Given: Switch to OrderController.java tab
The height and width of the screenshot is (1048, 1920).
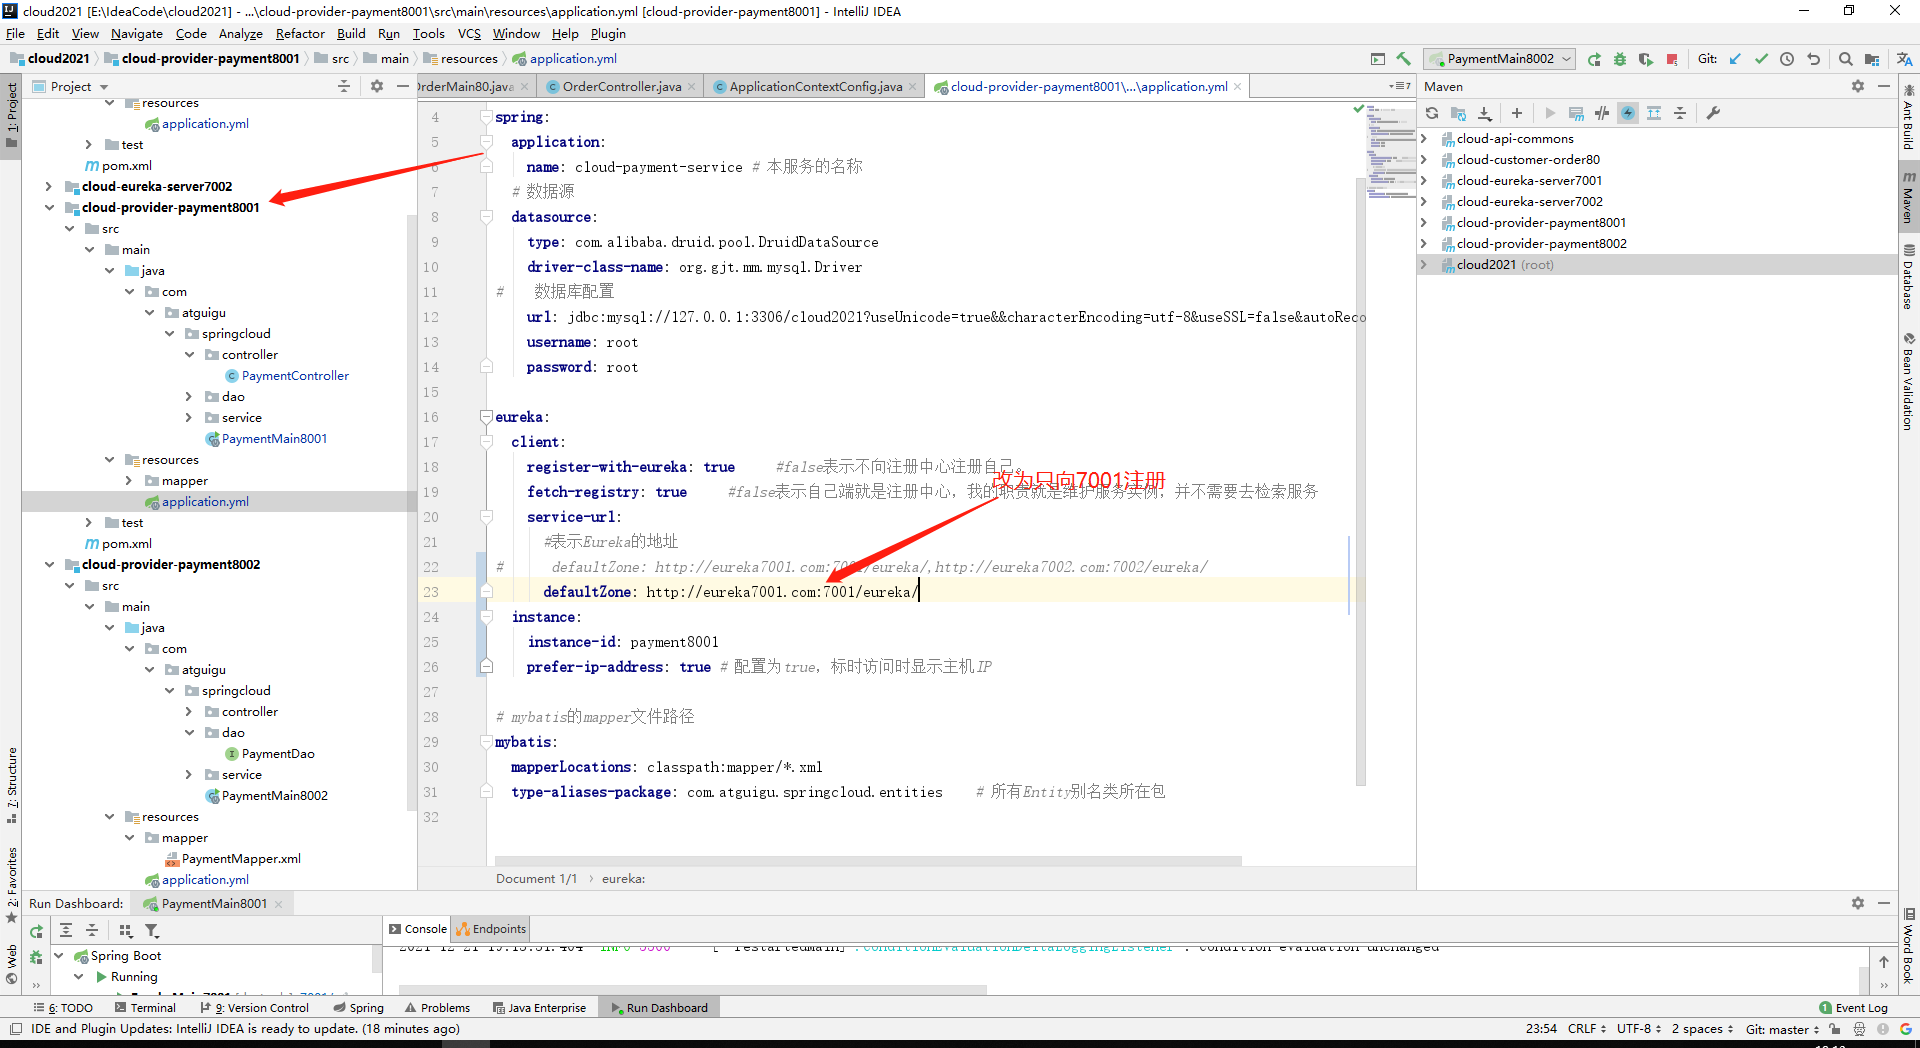Looking at the screenshot, I should coord(621,87).
